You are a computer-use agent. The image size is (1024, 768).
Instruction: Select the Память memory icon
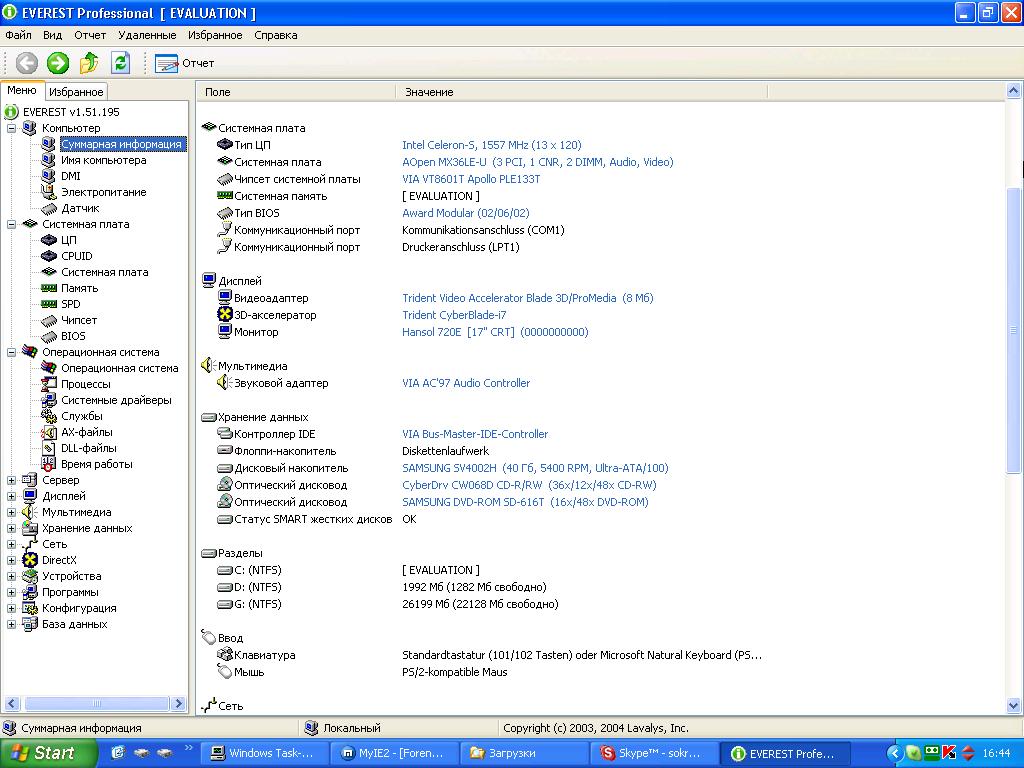(x=48, y=288)
